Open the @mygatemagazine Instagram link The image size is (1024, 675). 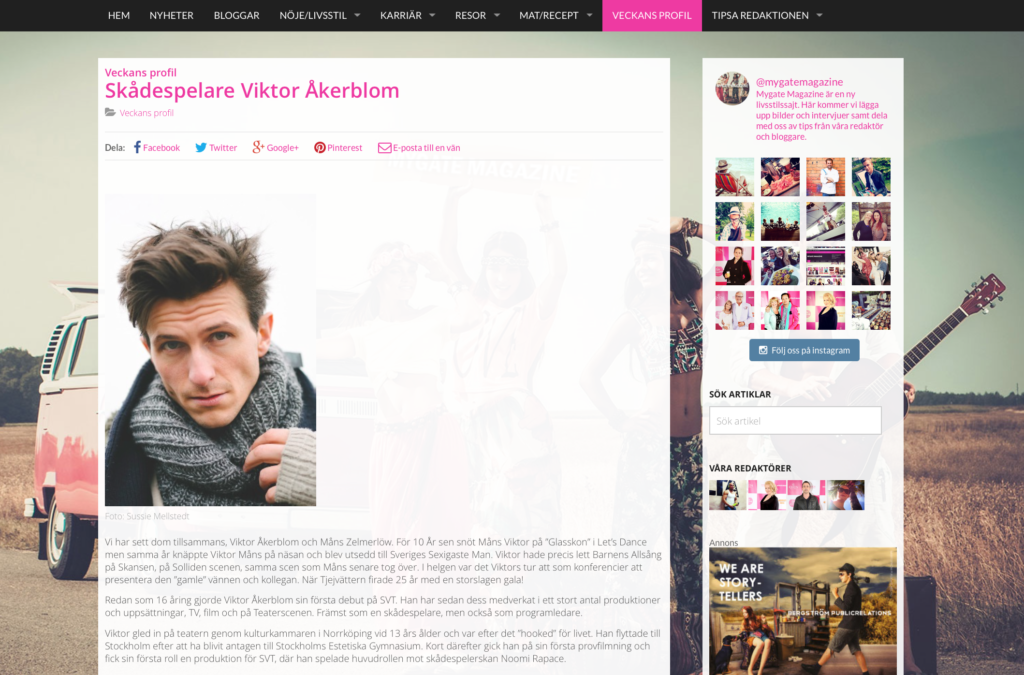[x=799, y=82]
